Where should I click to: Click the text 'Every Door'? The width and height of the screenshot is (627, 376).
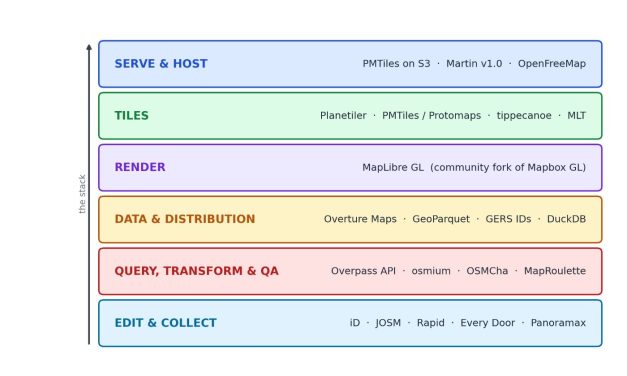coord(487,323)
